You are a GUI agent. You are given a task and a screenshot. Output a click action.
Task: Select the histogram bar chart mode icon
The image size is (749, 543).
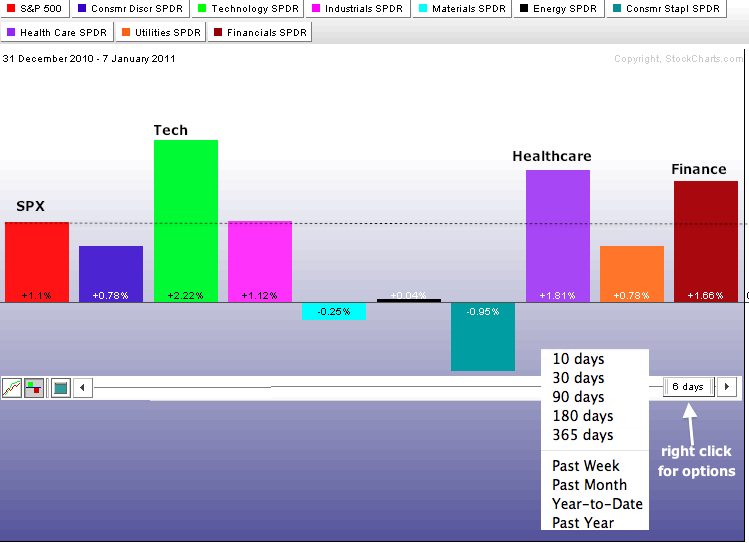point(34,388)
